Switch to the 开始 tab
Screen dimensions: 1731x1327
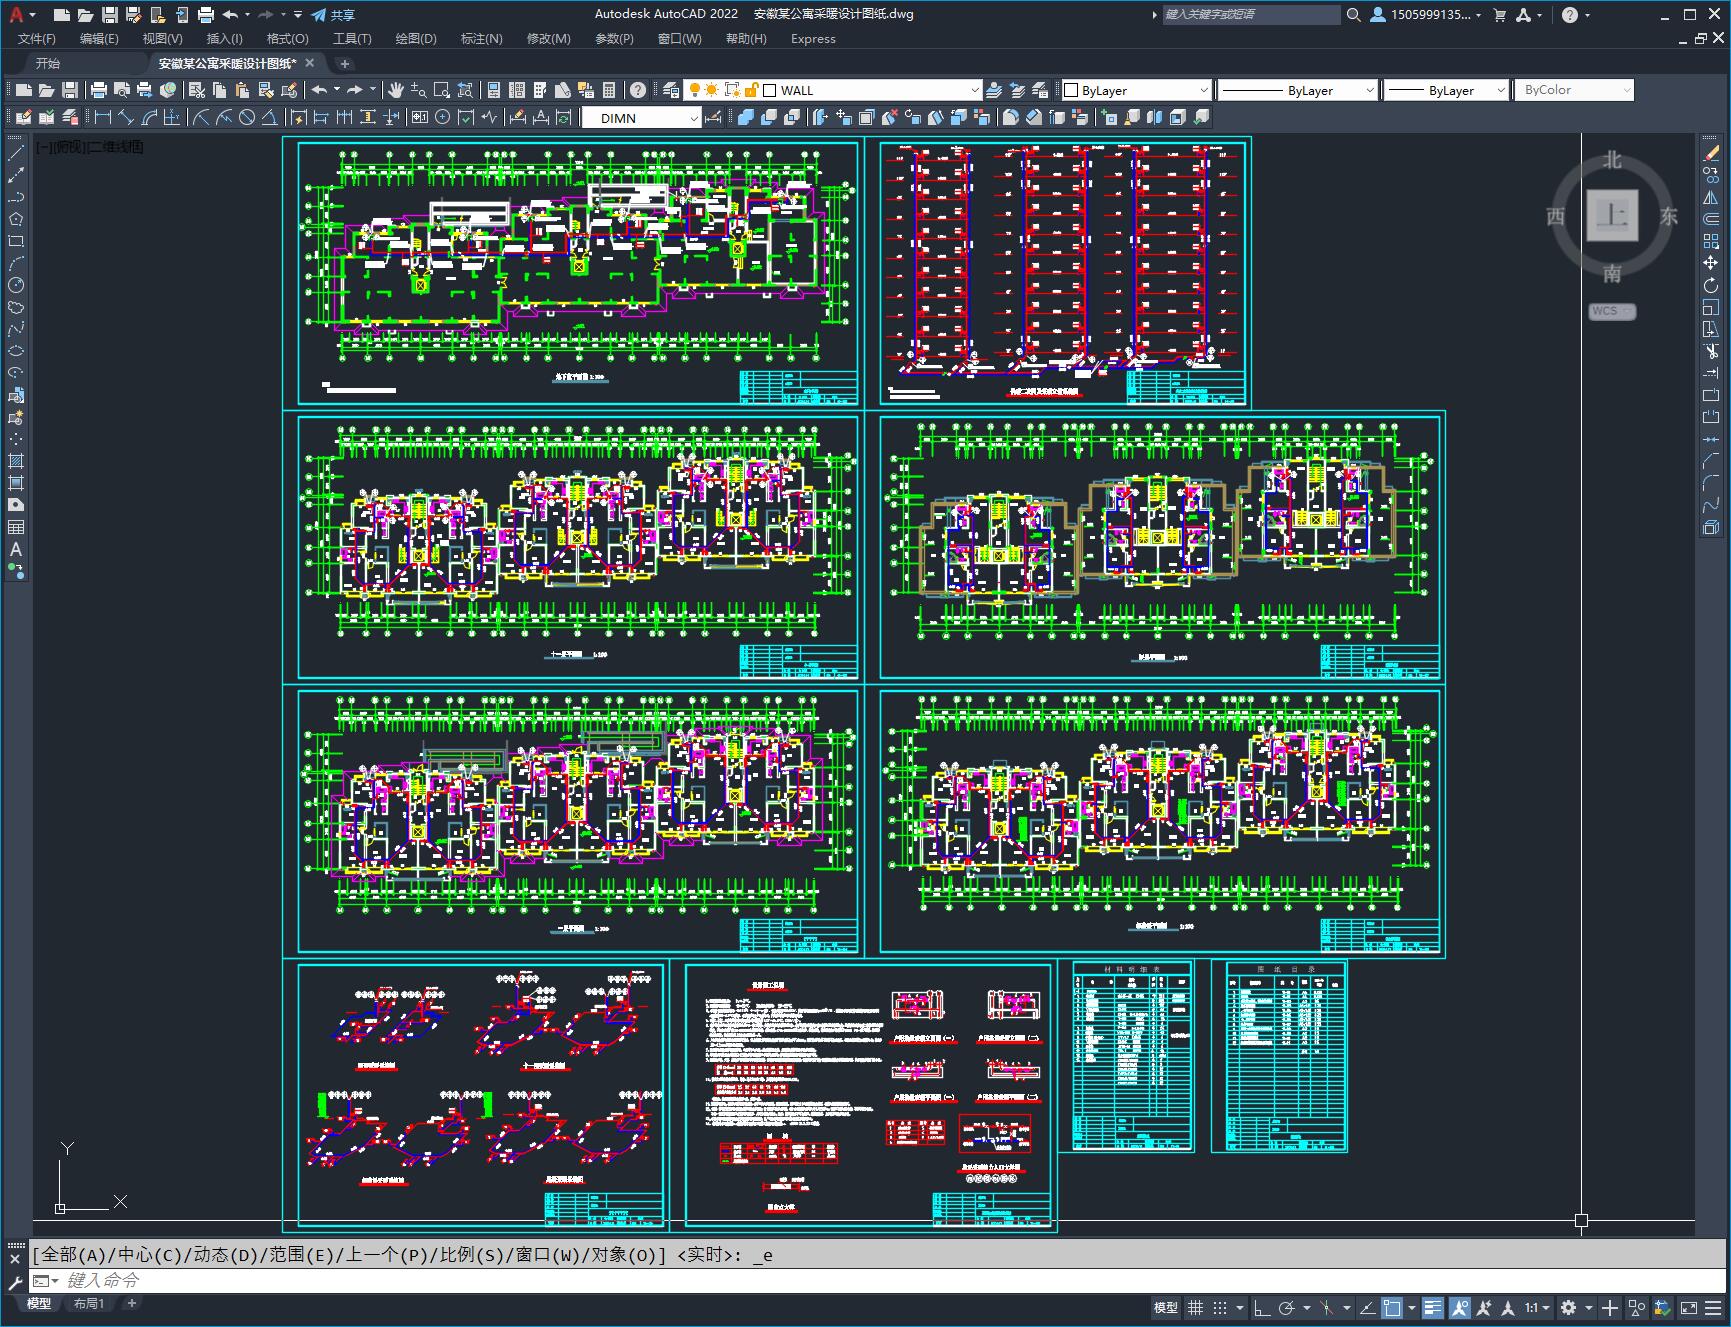[x=48, y=63]
